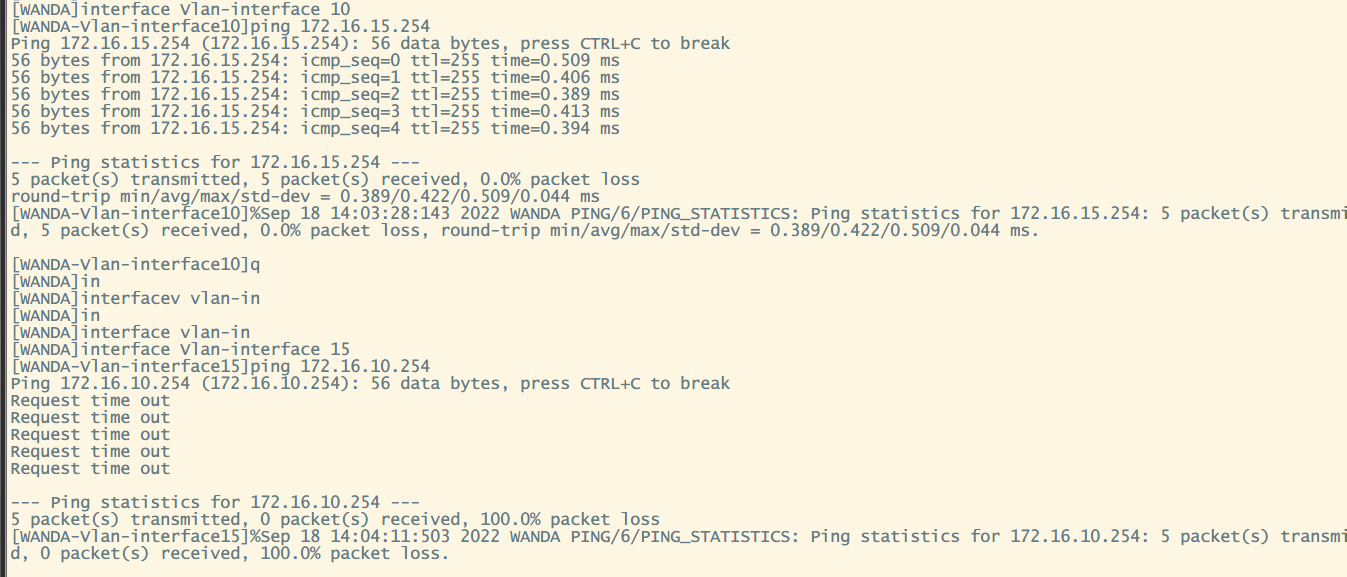Click the "0.0% packet loss" summary line
Image resolution: width=1347 pixels, height=577 pixels.
pyautogui.click(x=325, y=179)
